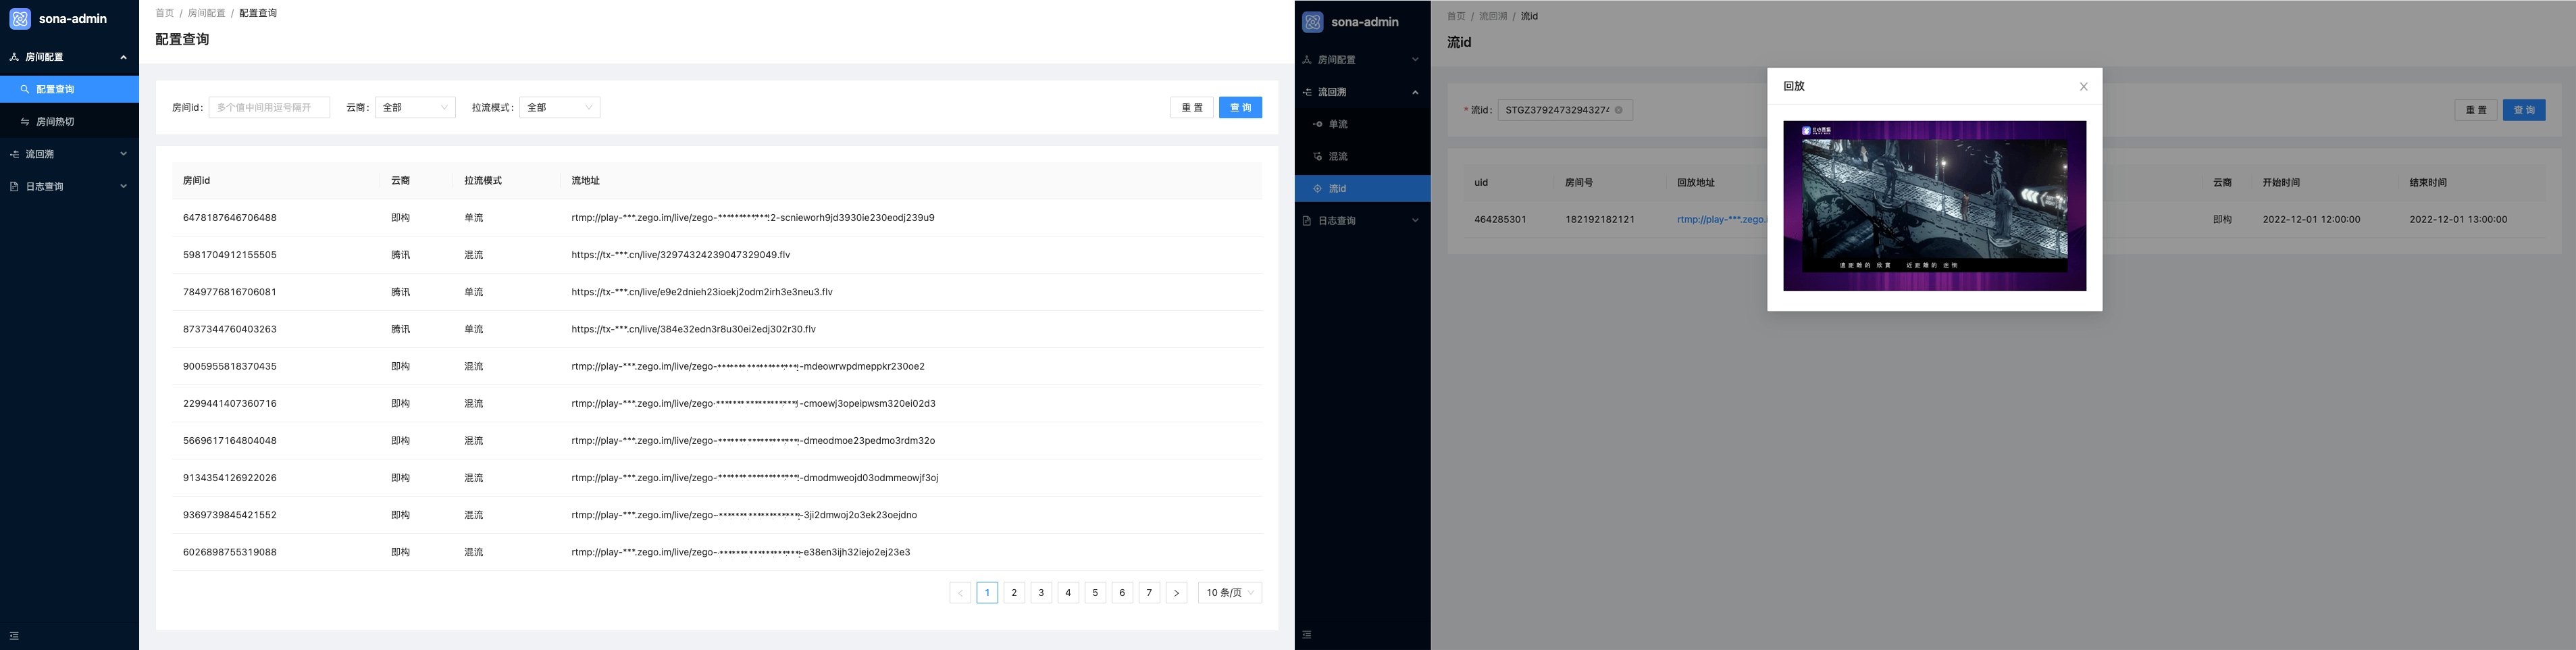
Task: Go to pagination page 5
Action: pos(1095,593)
